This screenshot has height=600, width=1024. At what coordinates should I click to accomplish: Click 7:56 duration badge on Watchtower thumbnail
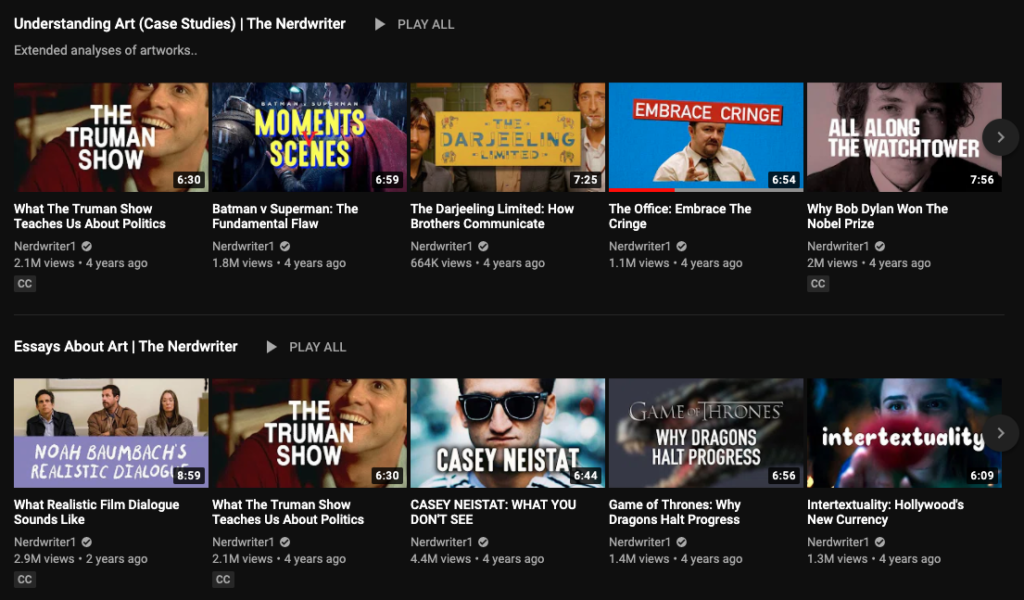click(982, 180)
